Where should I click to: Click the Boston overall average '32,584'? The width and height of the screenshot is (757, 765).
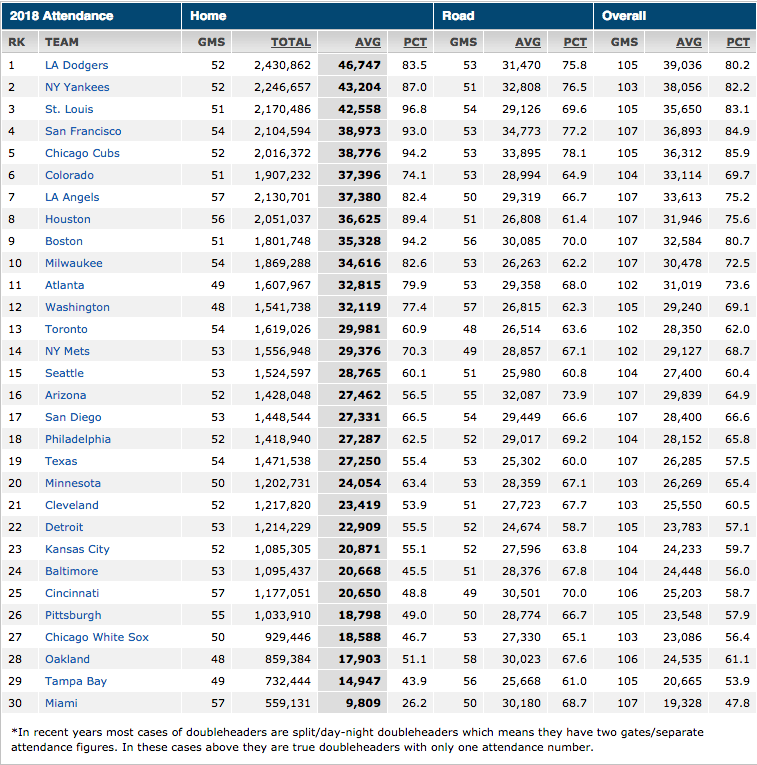[x=682, y=241]
